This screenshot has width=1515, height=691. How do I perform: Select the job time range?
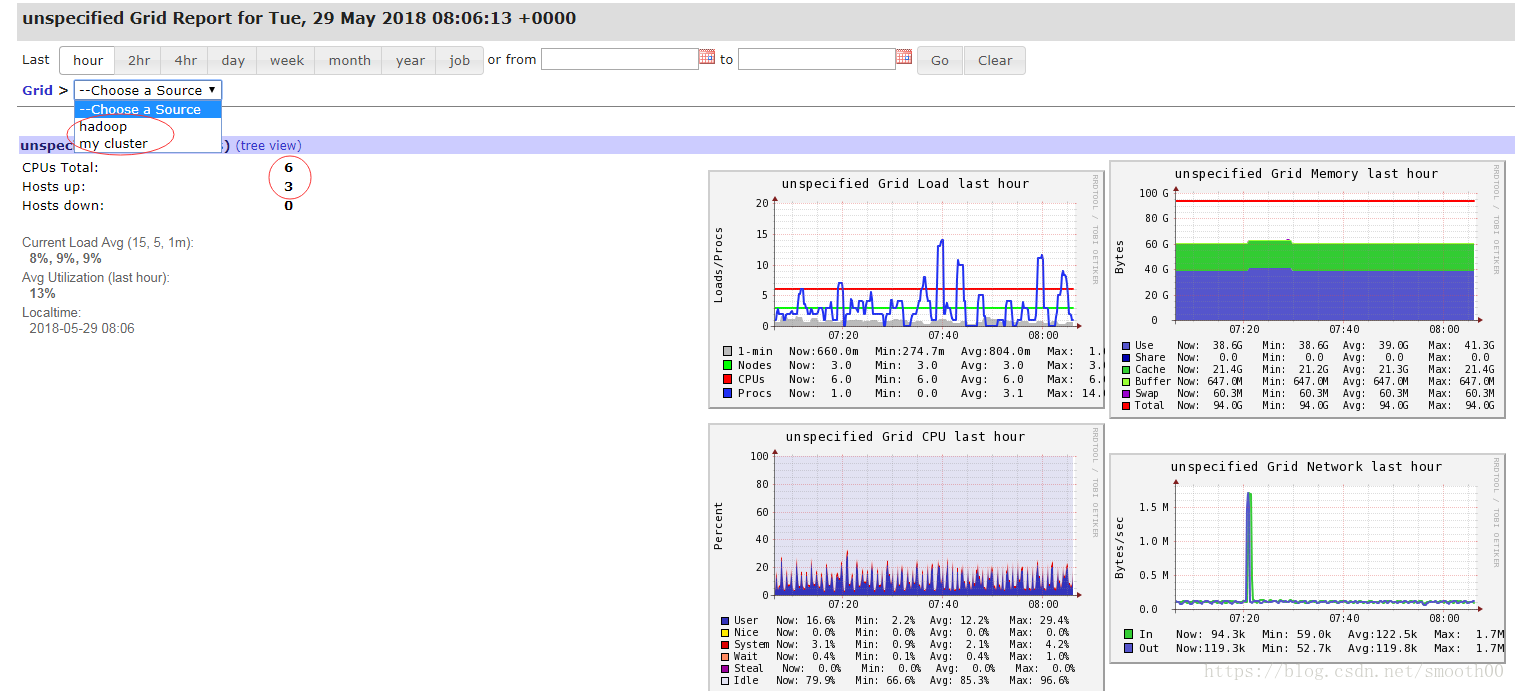point(460,60)
